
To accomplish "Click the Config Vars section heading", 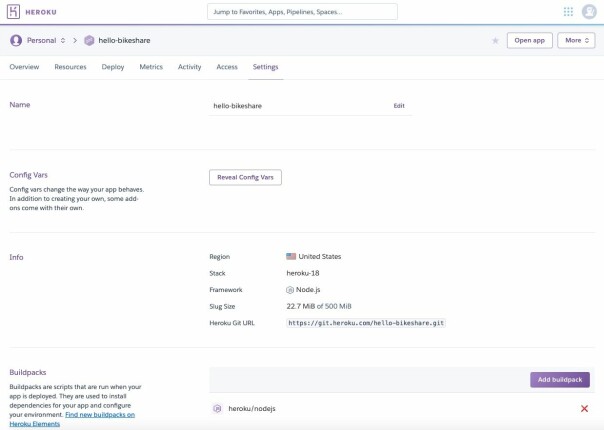I will [29, 175].
